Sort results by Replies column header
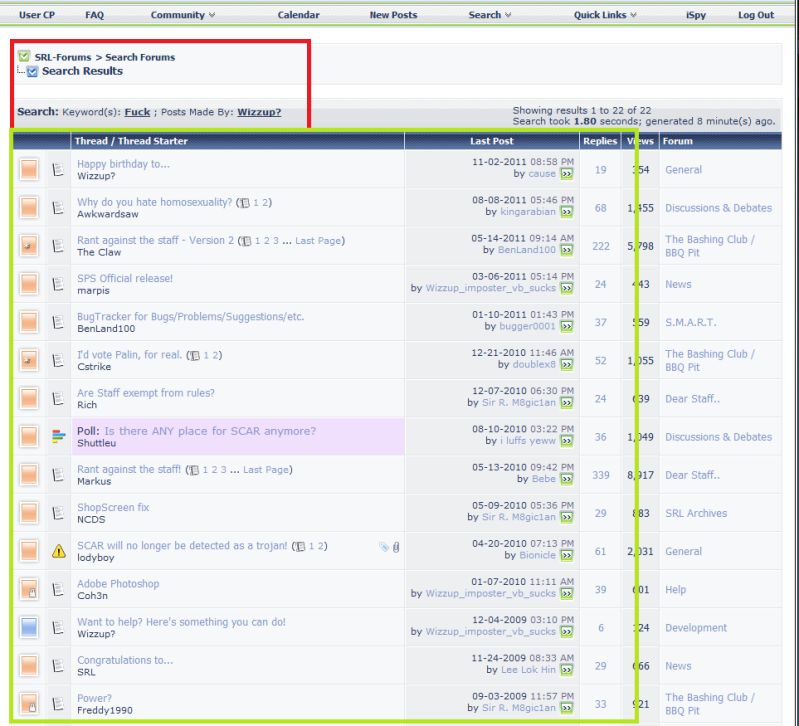The height and width of the screenshot is (726, 799). (600, 141)
